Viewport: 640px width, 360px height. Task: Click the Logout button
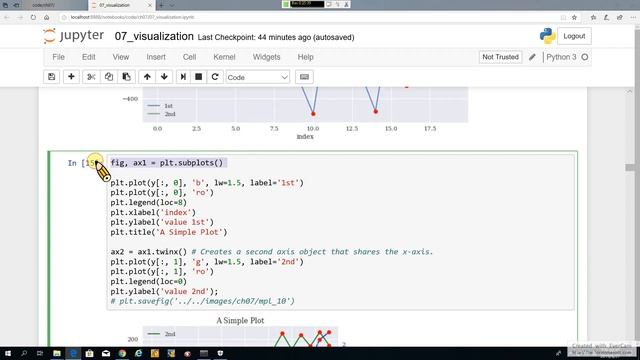(574, 36)
